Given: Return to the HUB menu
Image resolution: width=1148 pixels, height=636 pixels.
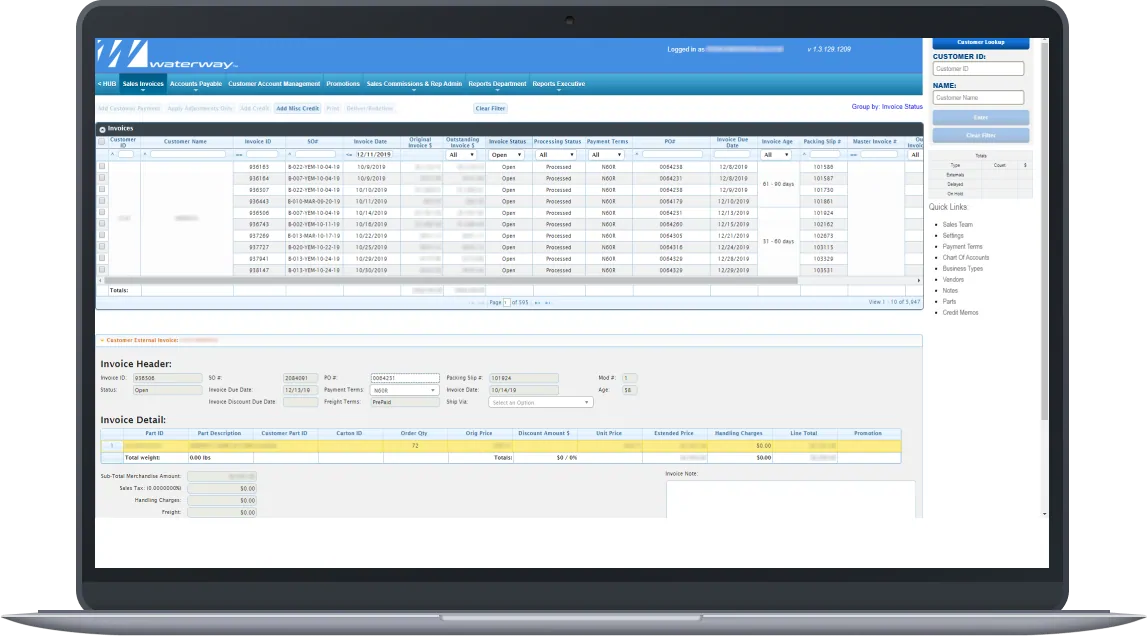Looking at the screenshot, I should coord(107,84).
